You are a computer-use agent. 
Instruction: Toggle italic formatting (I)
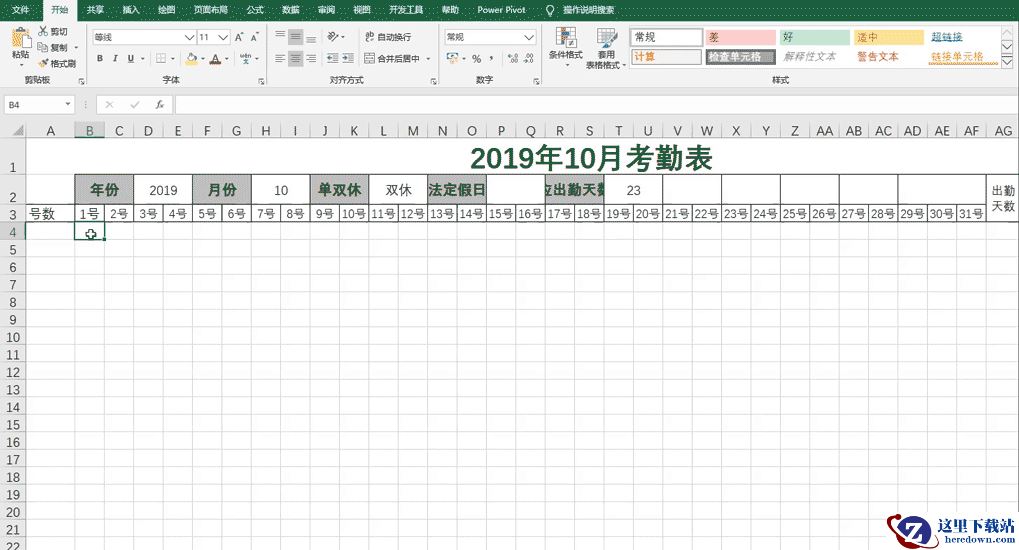(x=115, y=59)
